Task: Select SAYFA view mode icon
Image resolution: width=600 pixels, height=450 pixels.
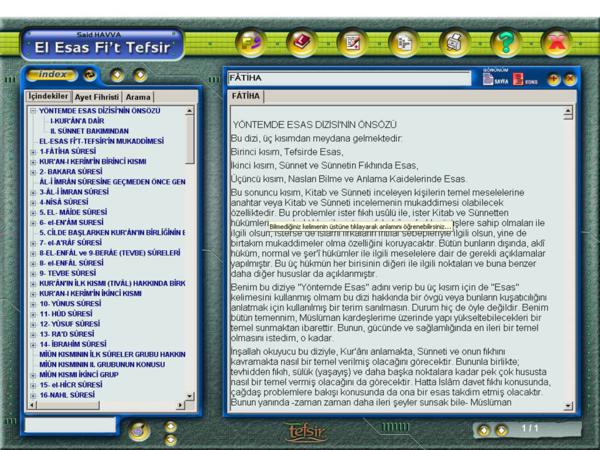Action: point(493,78)
